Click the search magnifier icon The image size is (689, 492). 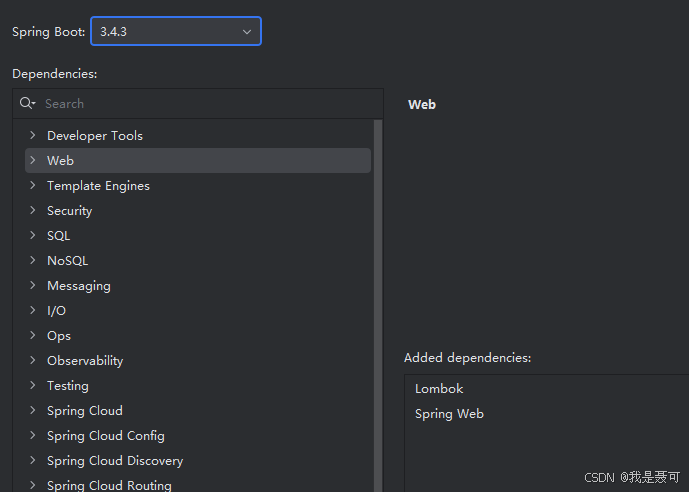27,103
